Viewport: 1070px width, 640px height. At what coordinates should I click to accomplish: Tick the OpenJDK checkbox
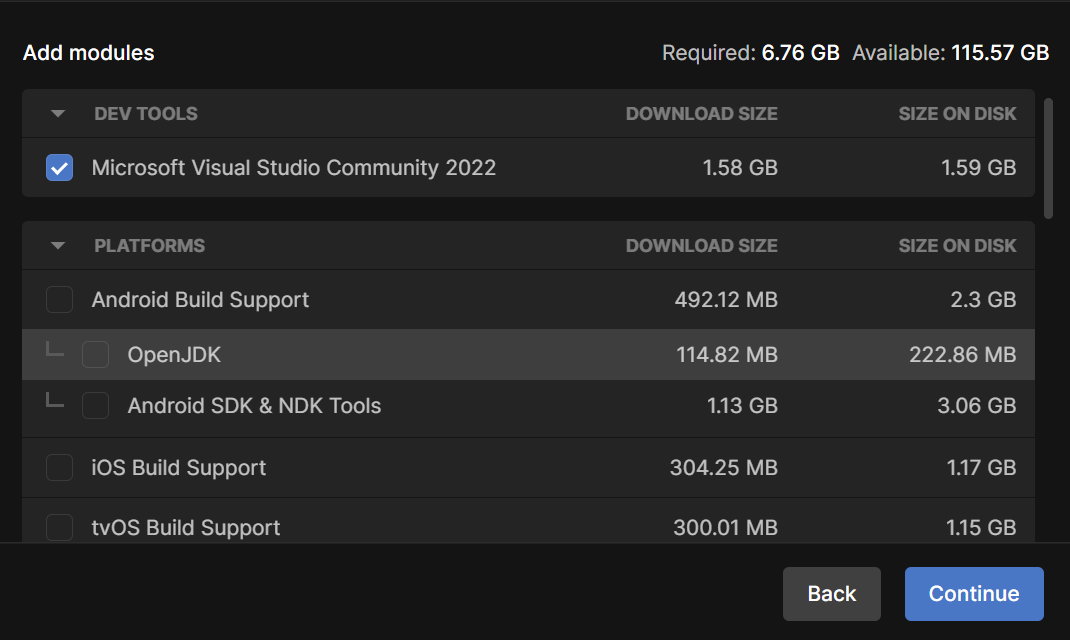pos(96,355)
